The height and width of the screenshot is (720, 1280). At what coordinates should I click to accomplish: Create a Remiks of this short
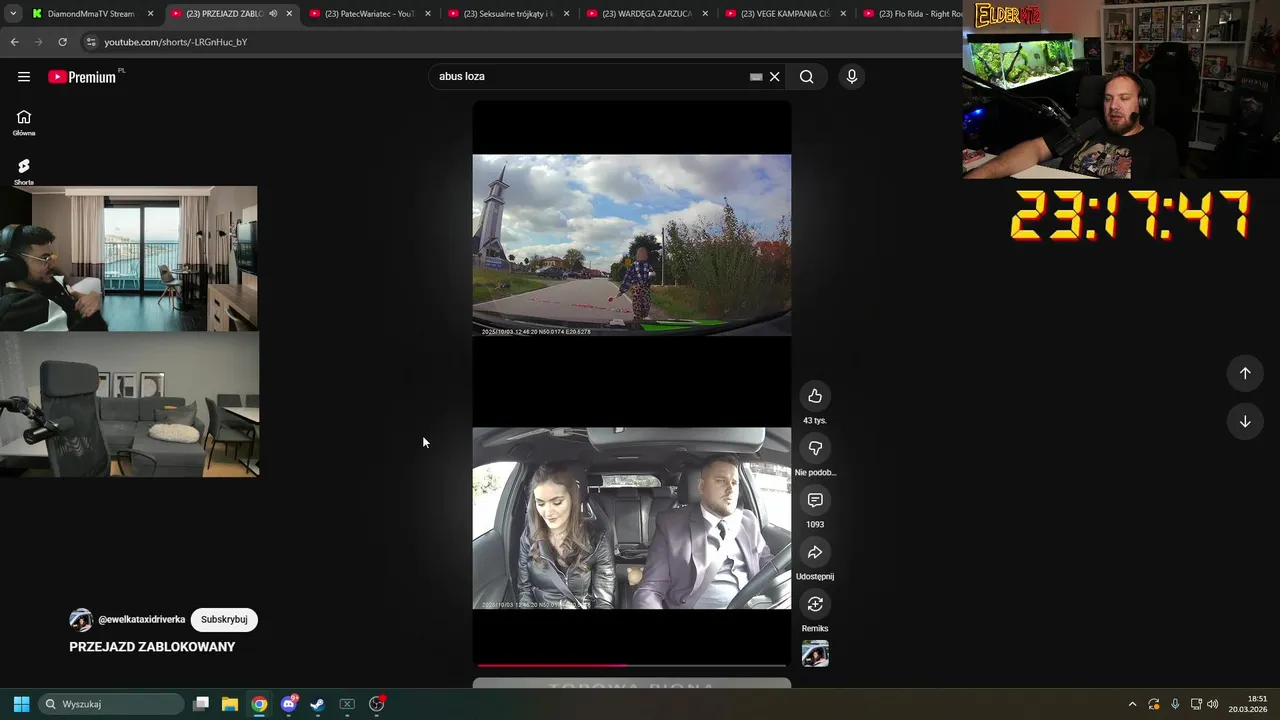point(815,604)
